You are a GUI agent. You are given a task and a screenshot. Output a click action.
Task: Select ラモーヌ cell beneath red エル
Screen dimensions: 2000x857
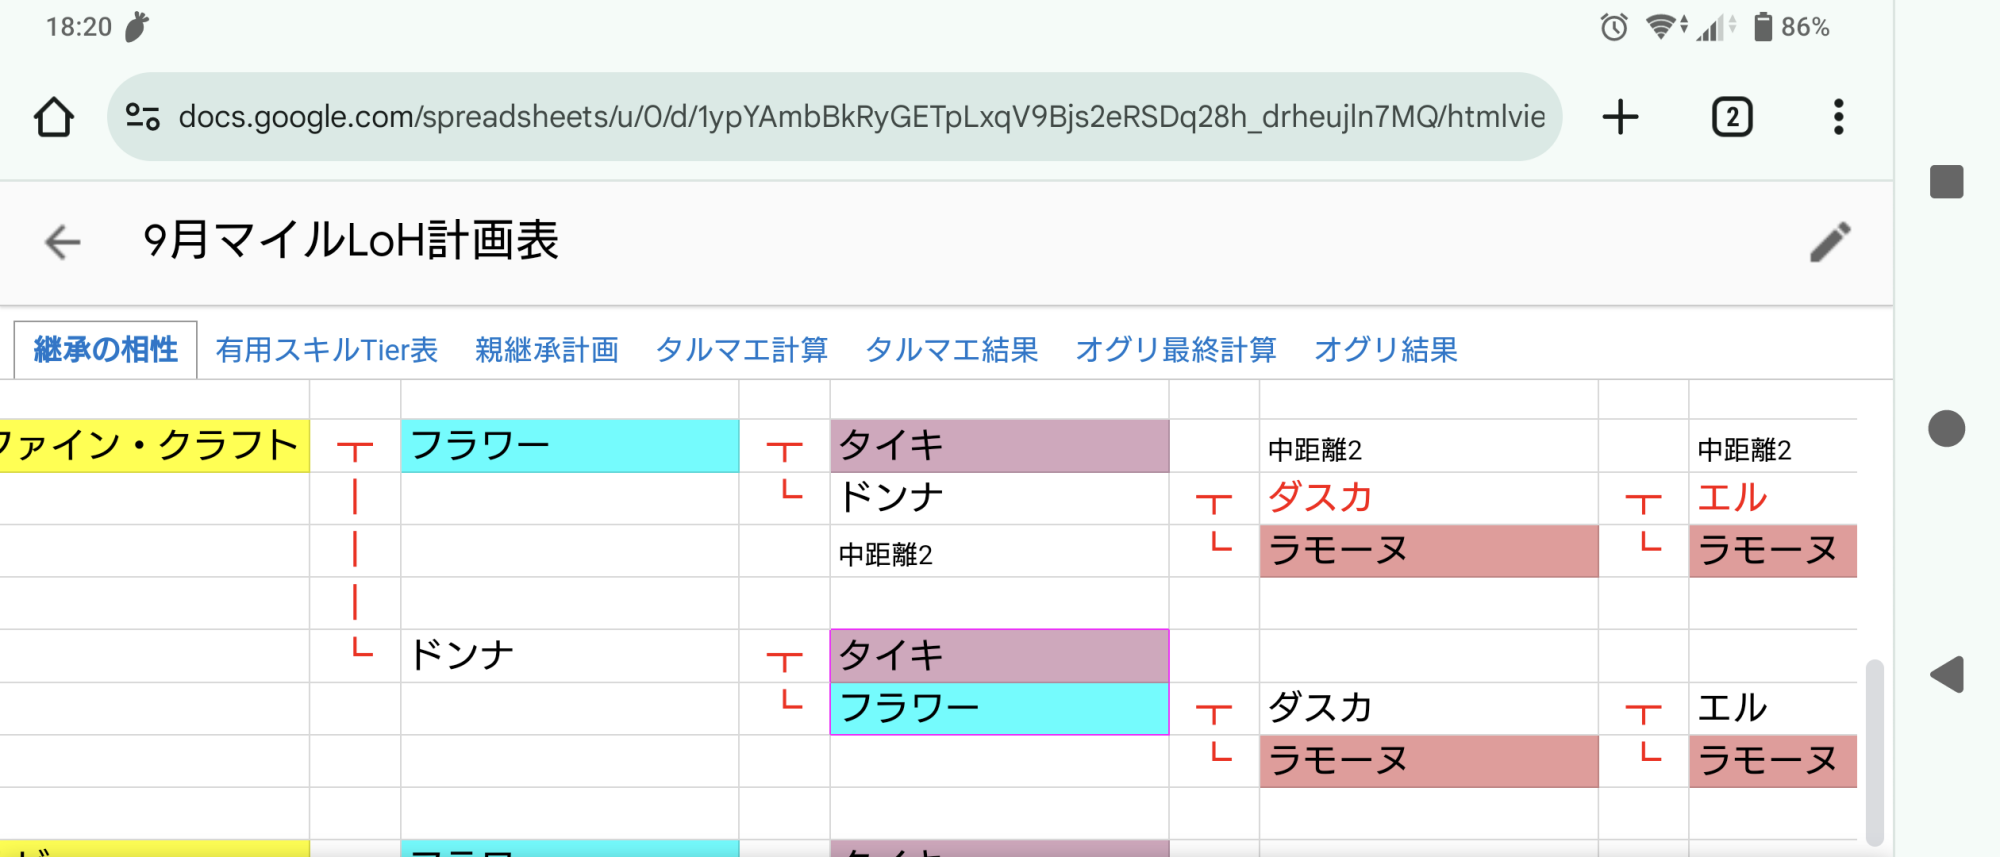coord(1773,551)
